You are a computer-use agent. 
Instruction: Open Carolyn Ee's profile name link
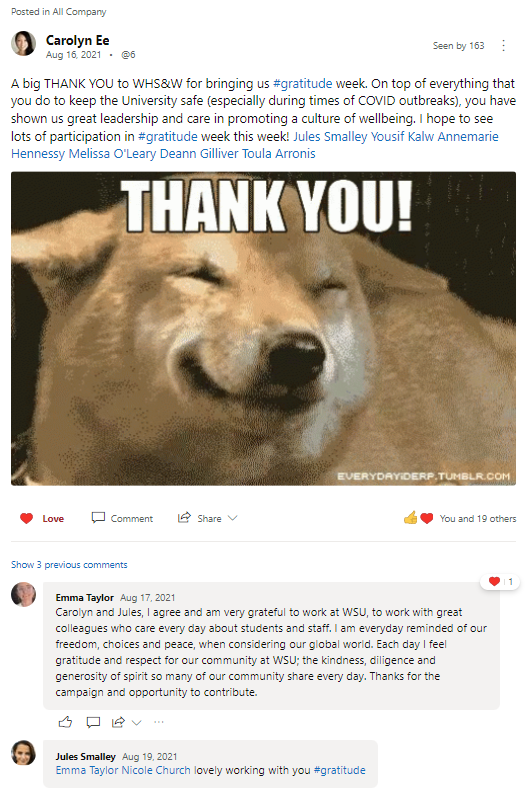coord(78,40)
